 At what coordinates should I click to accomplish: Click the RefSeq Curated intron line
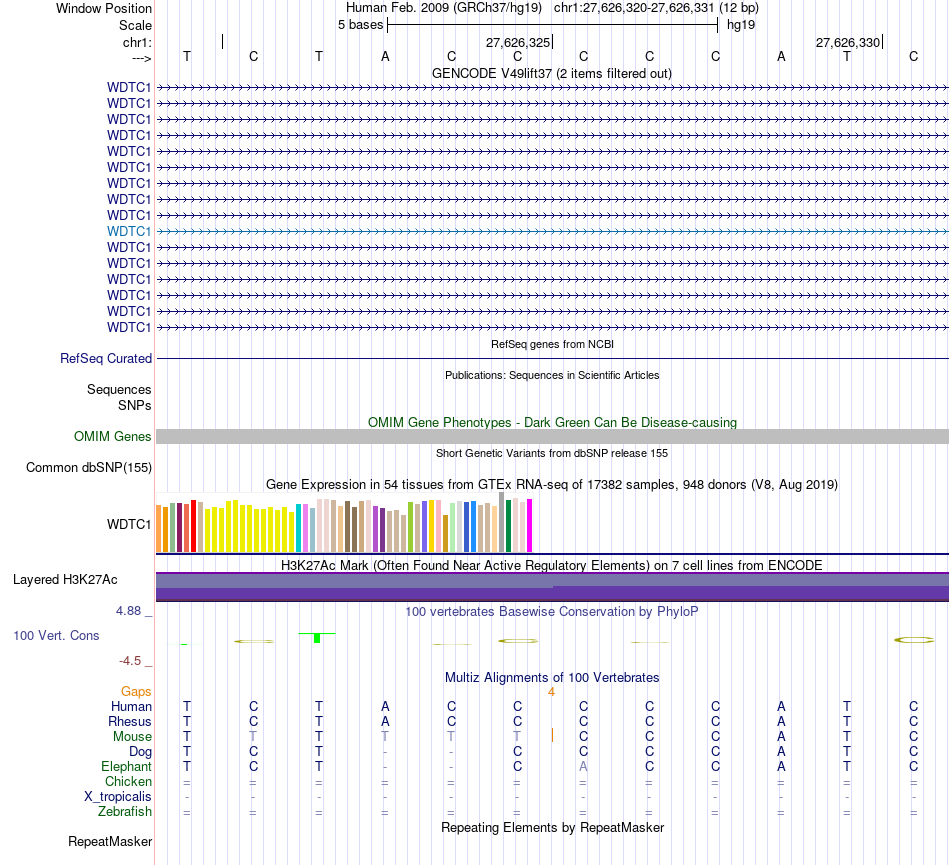tap(553, 359)
